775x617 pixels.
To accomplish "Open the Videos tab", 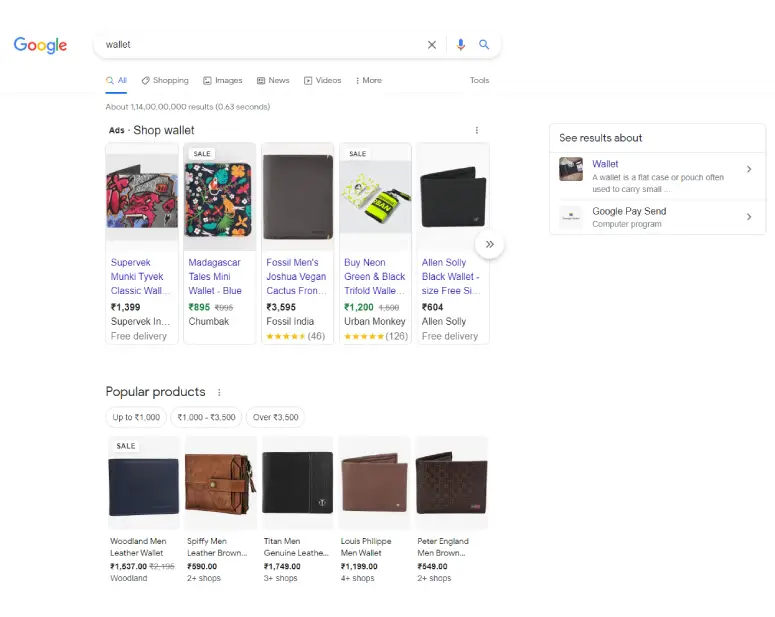I will click(322, 81).
